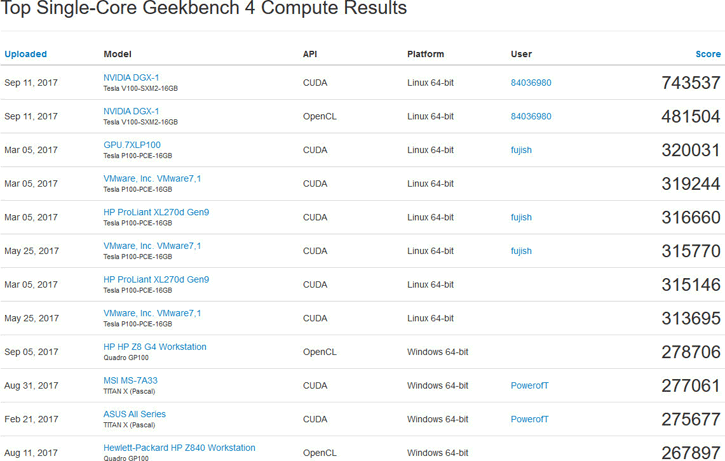View user 84036980 in the 743537 score row

point(530,83)
